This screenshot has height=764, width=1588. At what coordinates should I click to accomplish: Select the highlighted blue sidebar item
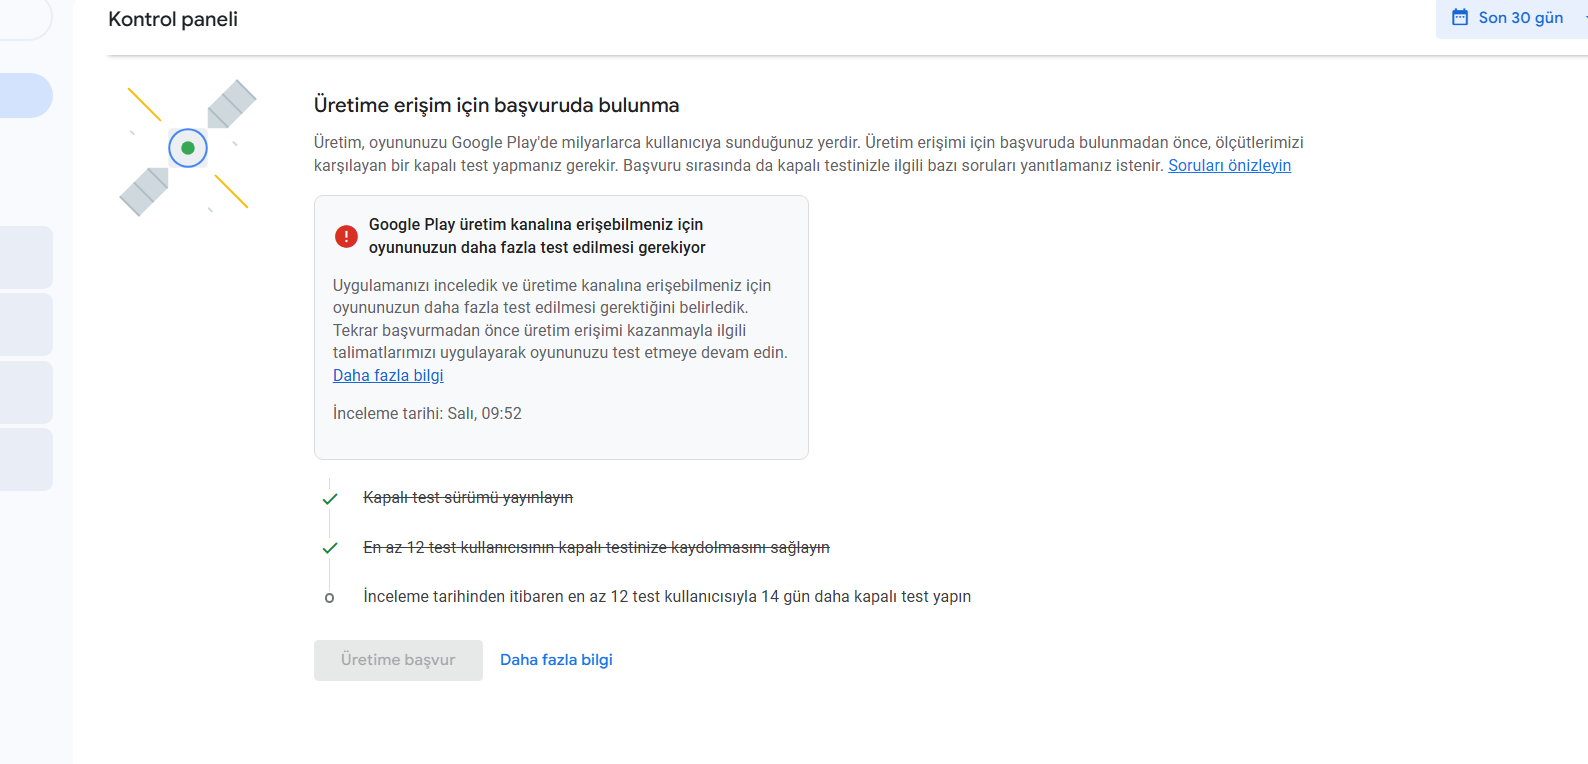pyautogui.click(x=26, y=95)
